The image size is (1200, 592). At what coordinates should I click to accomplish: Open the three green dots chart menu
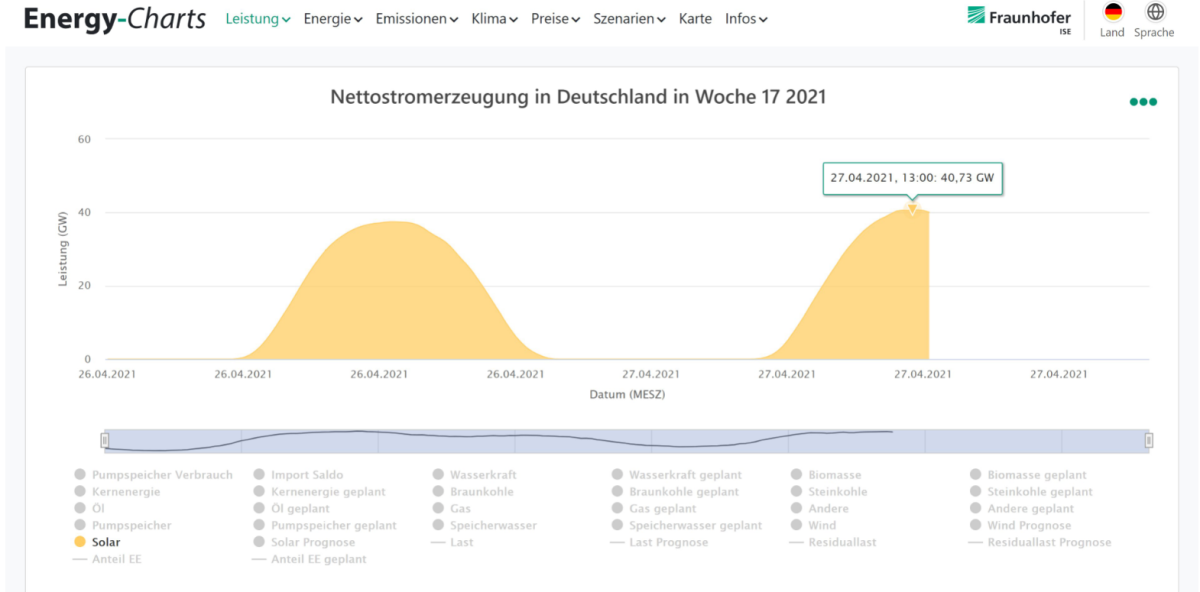1143,102
